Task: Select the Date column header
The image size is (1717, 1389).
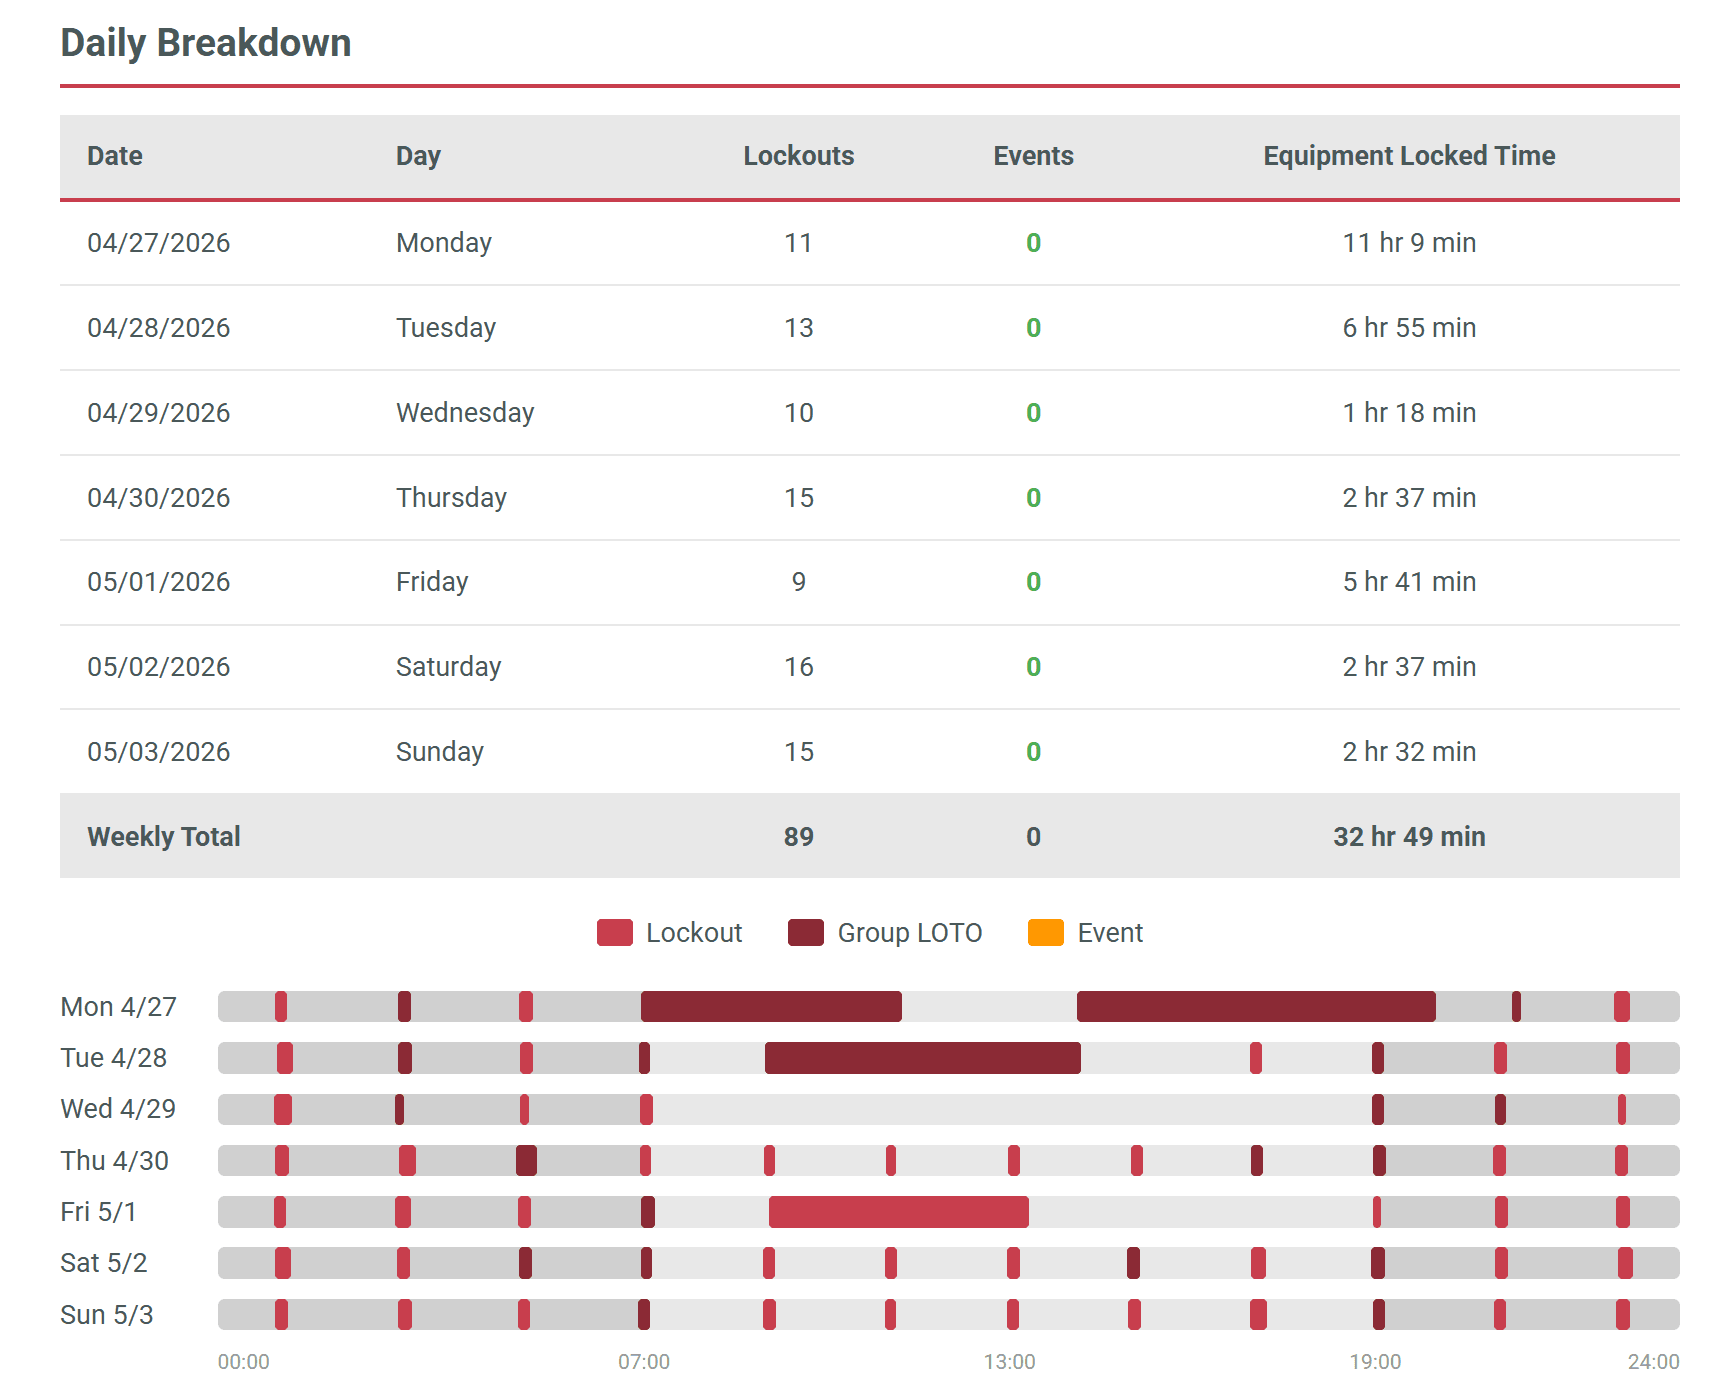Action: pos(115,156)
